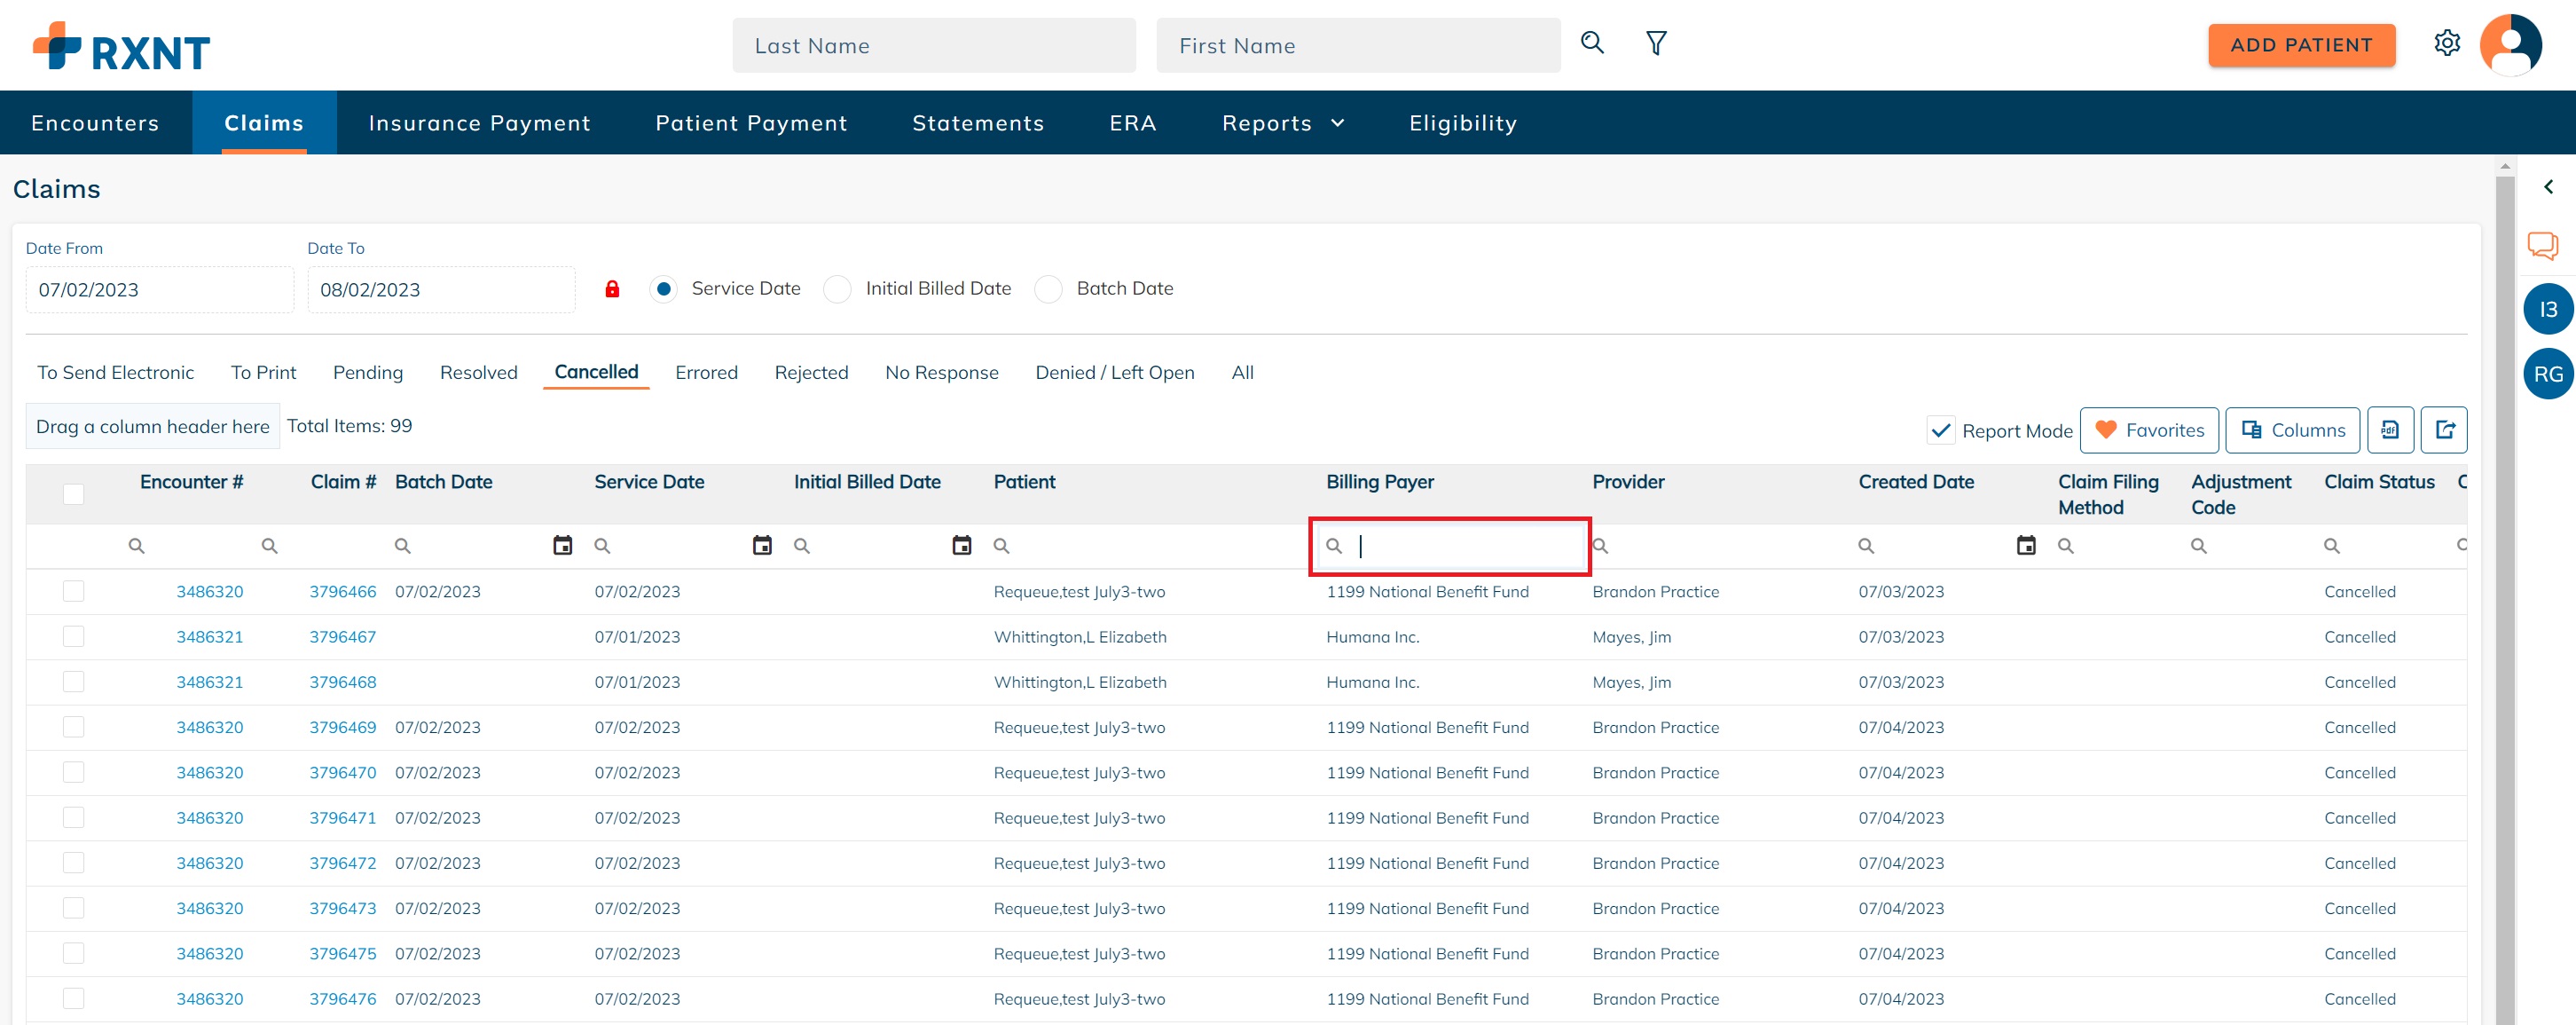Open the Columns chooser
This screenshot has width=2576, height=1025.
click(x=2292, y=430)
